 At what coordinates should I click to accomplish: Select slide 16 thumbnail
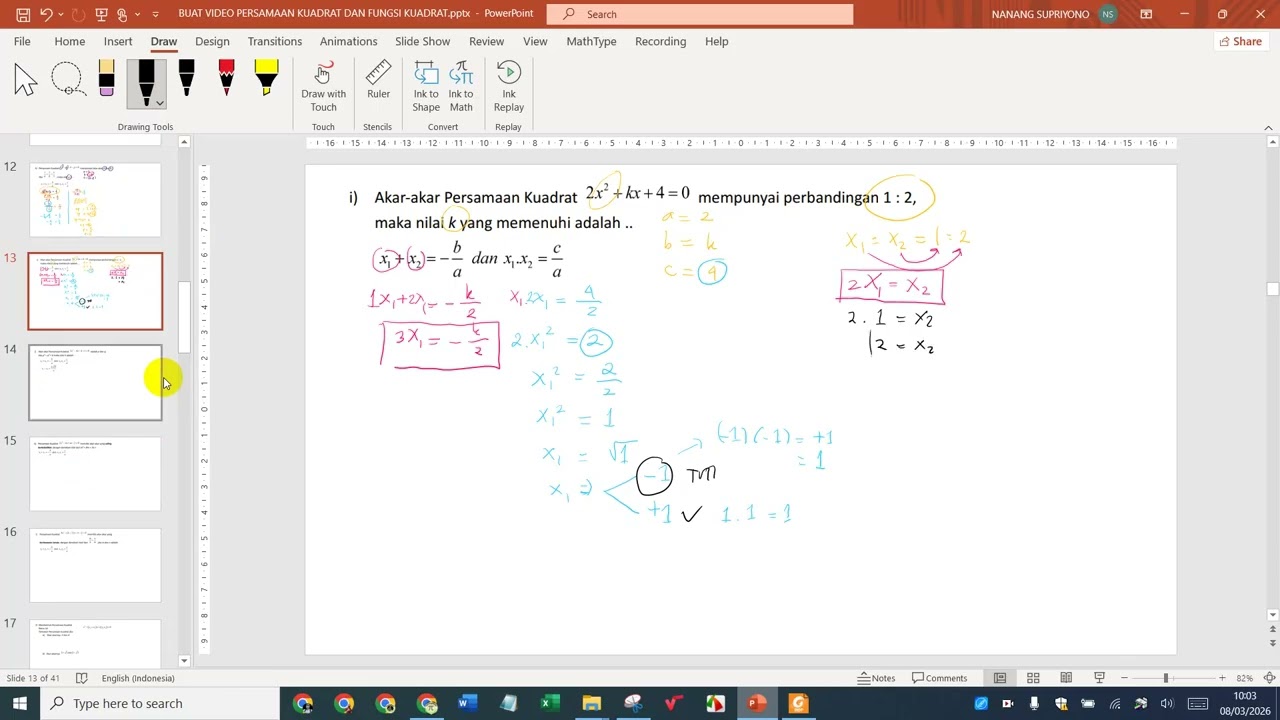point(95,565)
